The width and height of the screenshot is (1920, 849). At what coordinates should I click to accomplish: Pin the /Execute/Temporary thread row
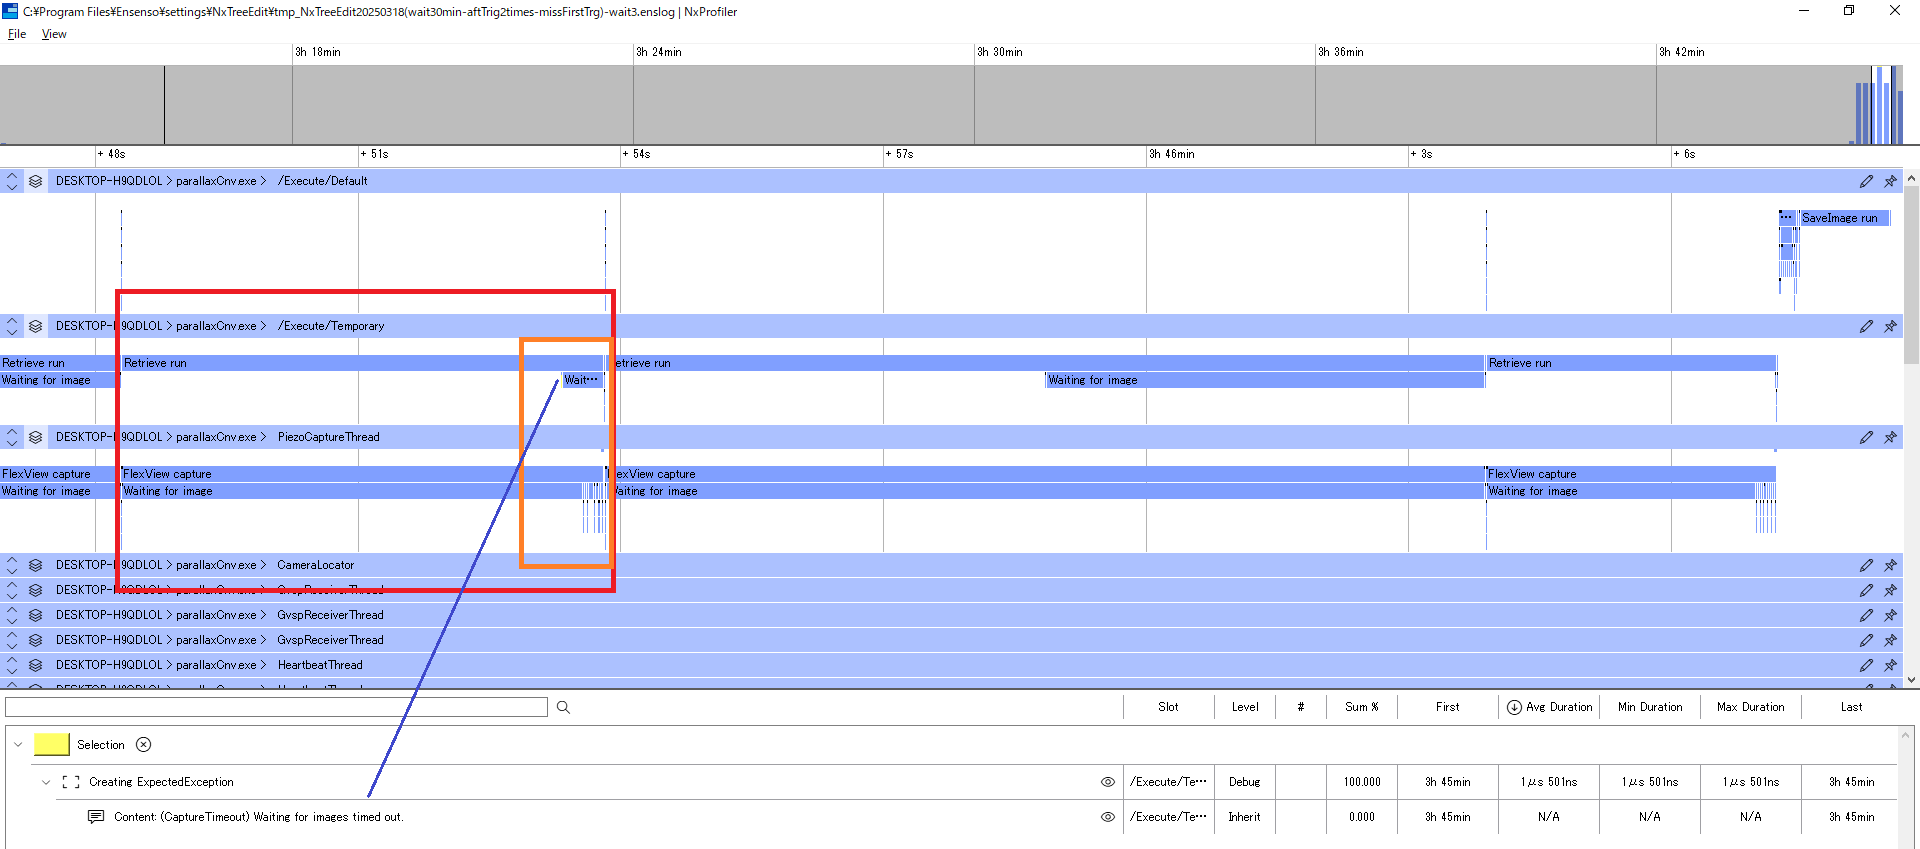point(1890,326)
